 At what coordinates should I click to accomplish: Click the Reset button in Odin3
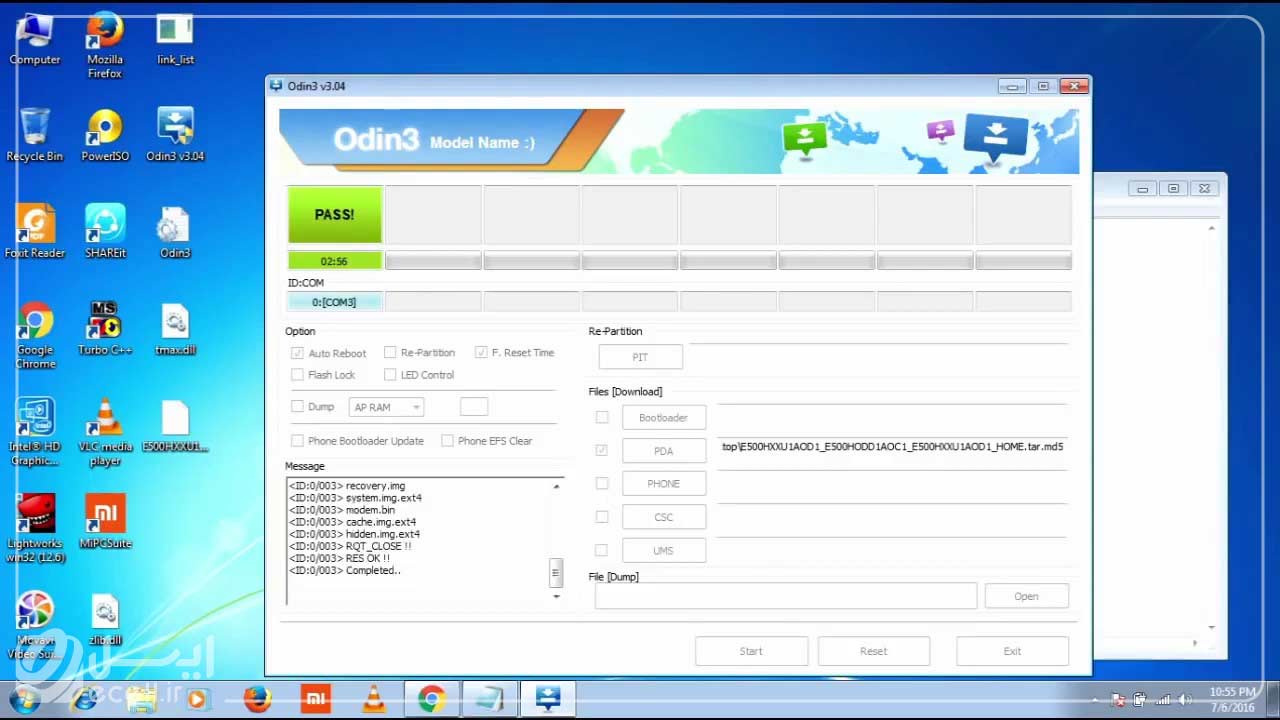pos(873,651)
